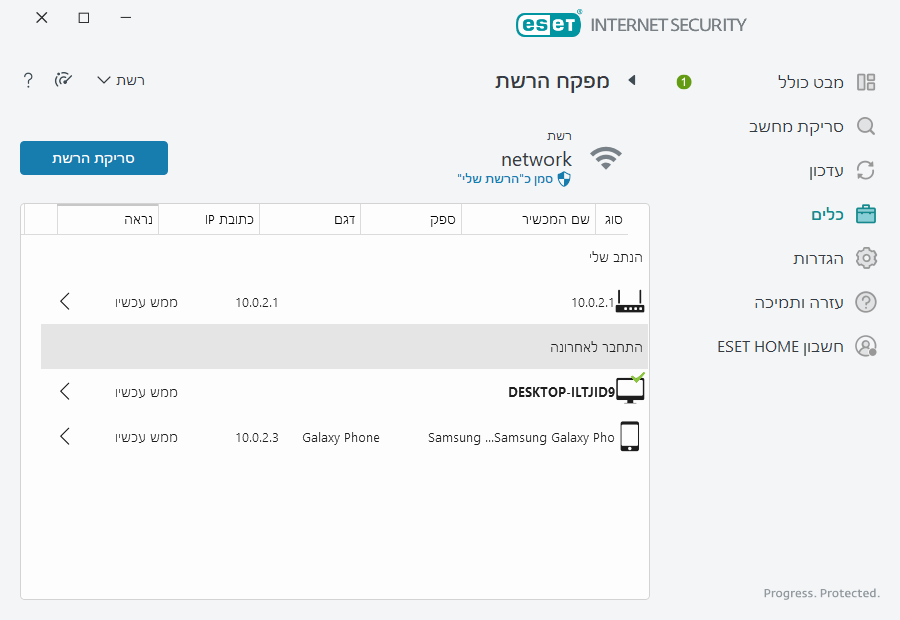Open the רשת dropdown menu

[121, 80]
